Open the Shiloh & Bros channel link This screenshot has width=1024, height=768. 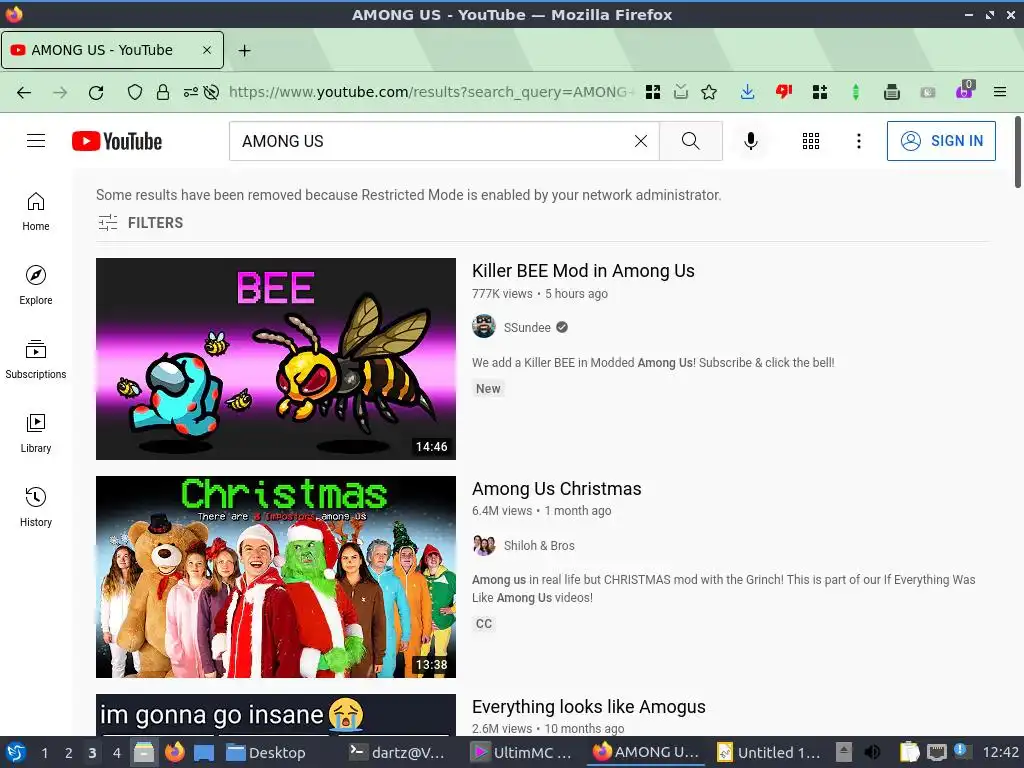(539, 546)
